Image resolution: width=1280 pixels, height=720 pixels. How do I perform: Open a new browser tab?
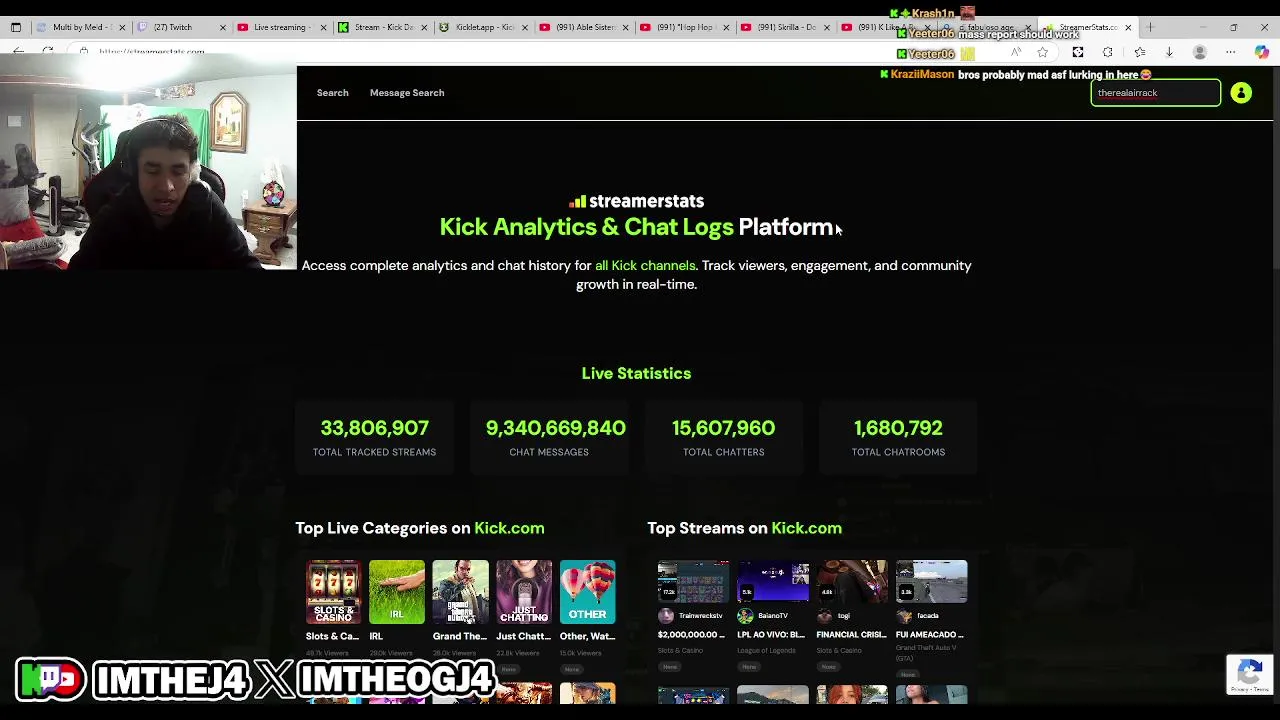(x=1151, y=27)
